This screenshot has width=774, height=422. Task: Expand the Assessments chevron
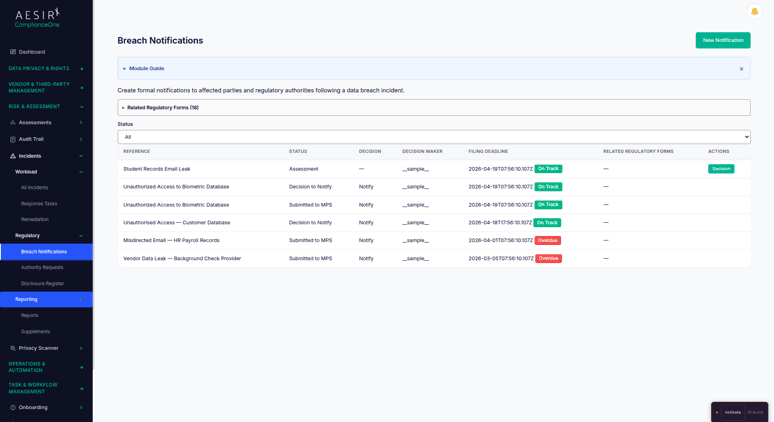pyautogui.click(x=81, y=122)
